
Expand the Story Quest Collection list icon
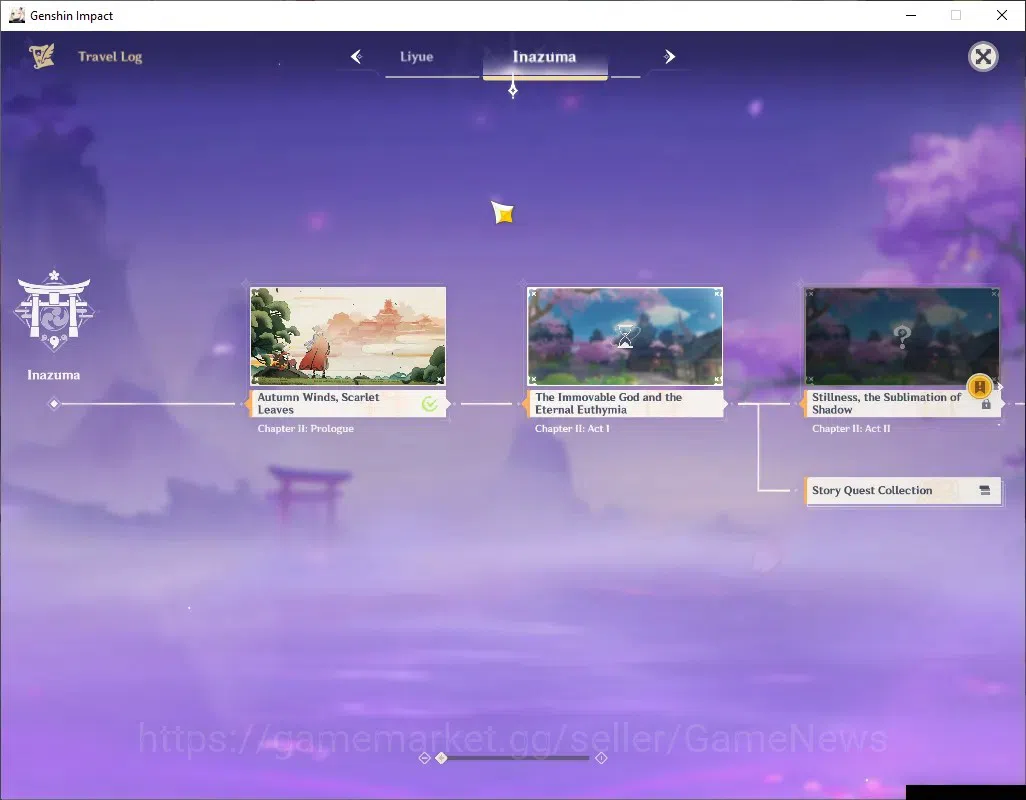[x=985, y=491]
